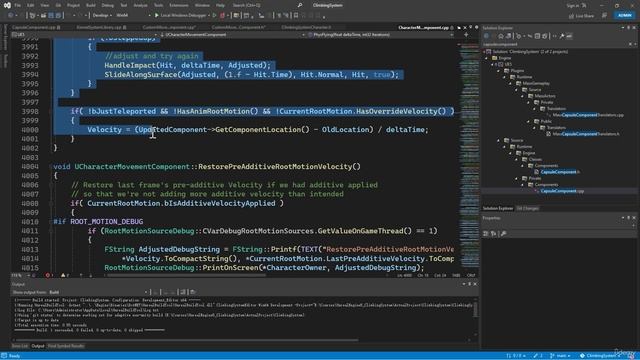Collapse the Plugins folder node
640x360 pixels.
(x=498, y=71)
